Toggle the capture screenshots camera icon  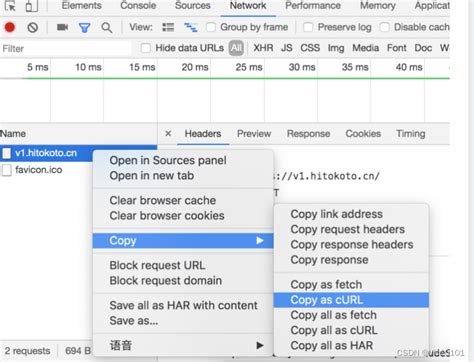62,27
